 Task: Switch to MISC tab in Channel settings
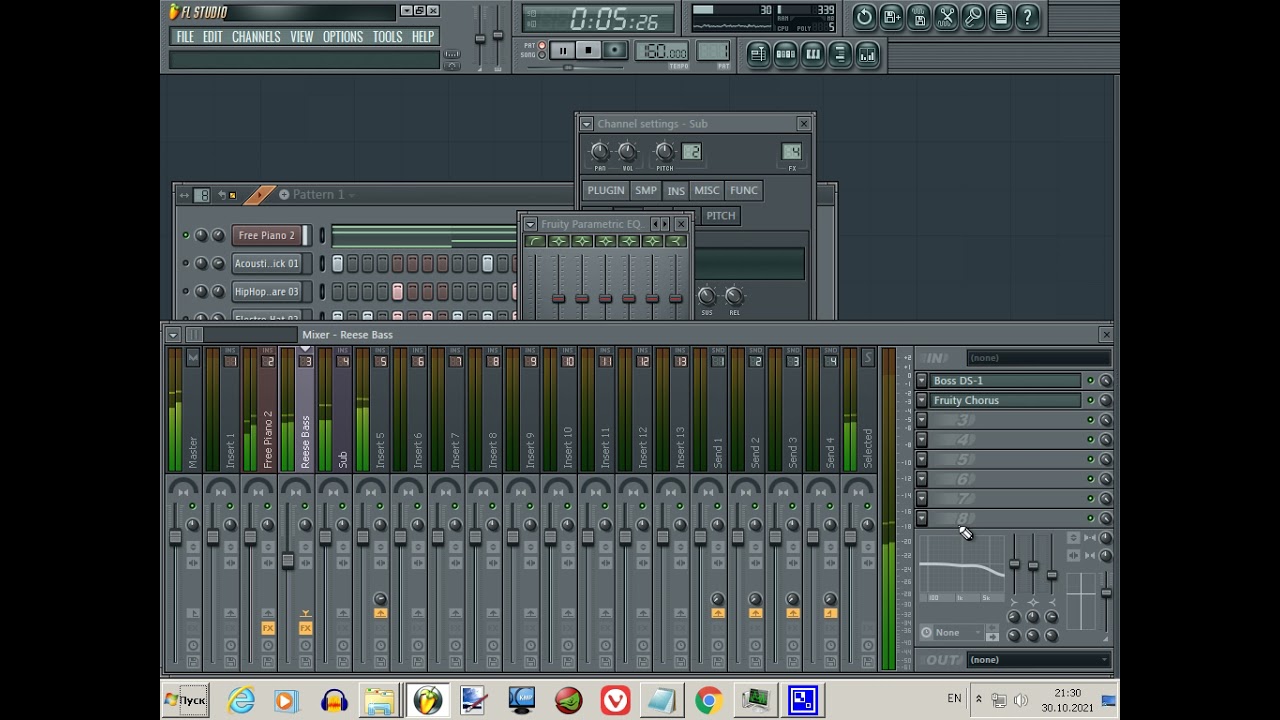(706, 190)
